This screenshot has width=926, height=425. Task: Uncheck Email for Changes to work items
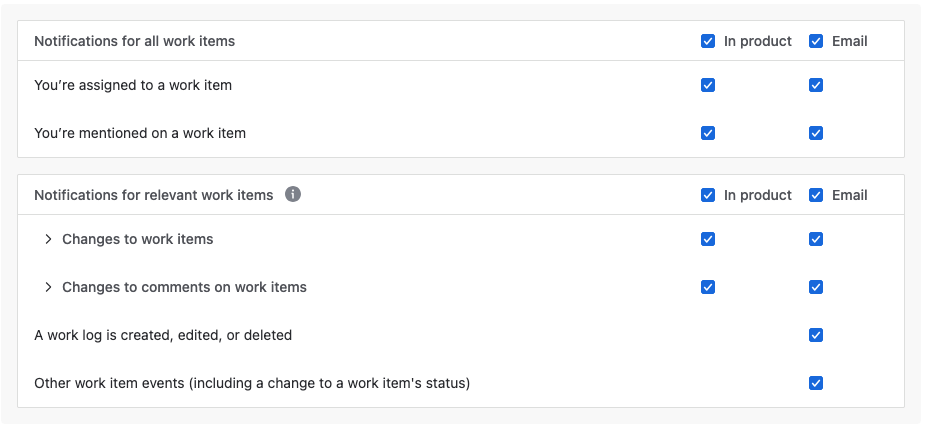click(x=816, y=239)
